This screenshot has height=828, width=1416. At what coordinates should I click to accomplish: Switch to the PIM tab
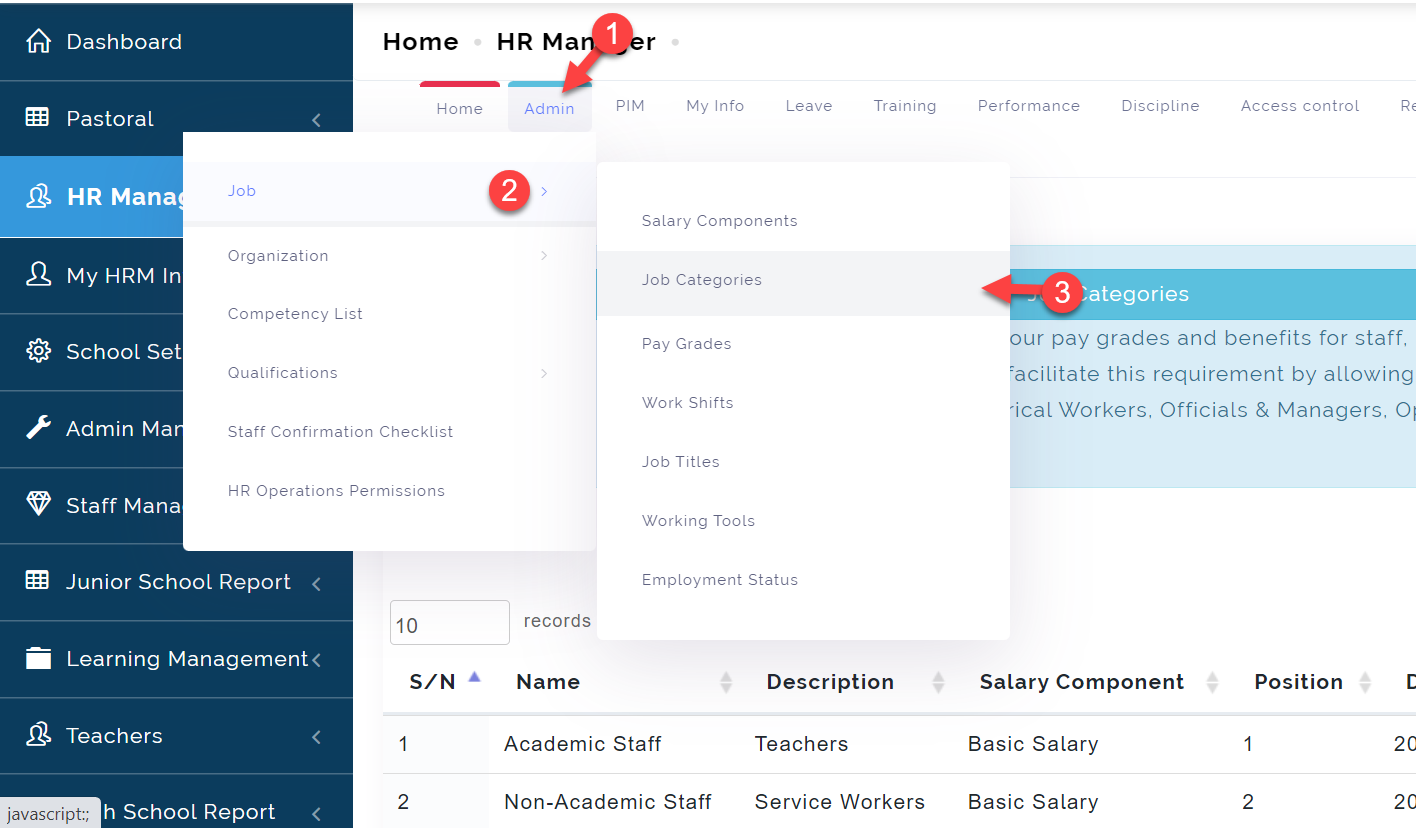[x=630, y=106]
